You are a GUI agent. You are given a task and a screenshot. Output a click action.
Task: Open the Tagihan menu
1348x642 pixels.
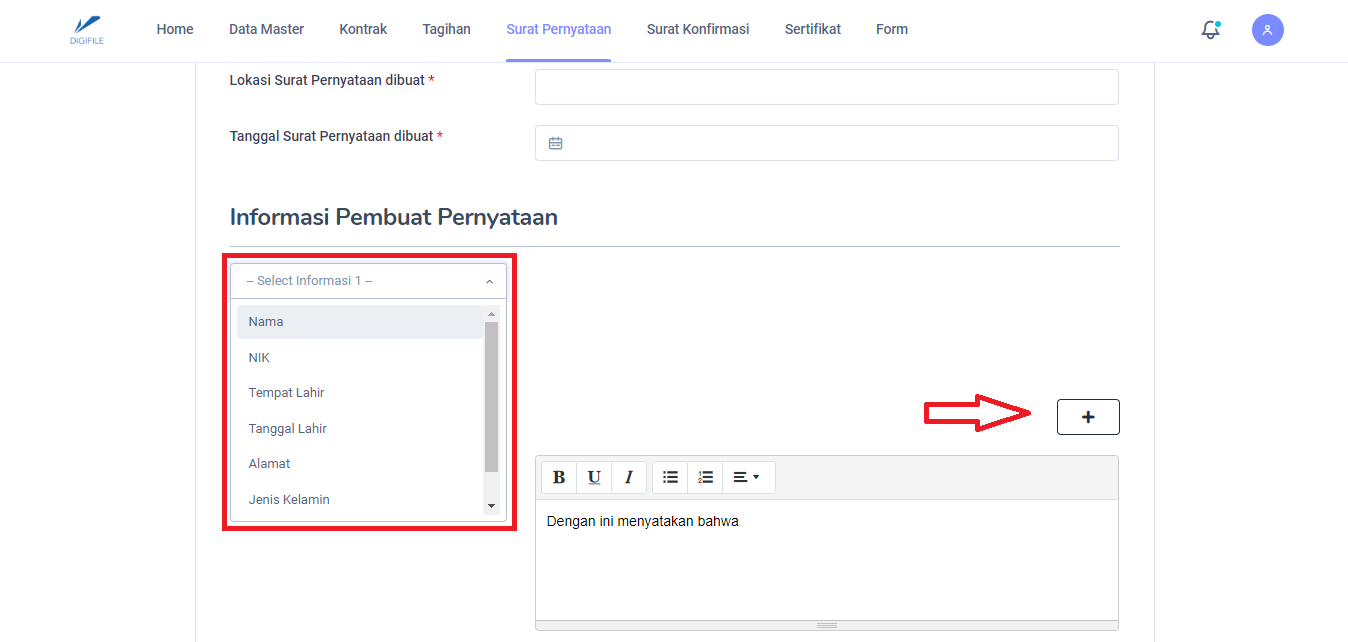pyautogui.click(x=446, y=30)
